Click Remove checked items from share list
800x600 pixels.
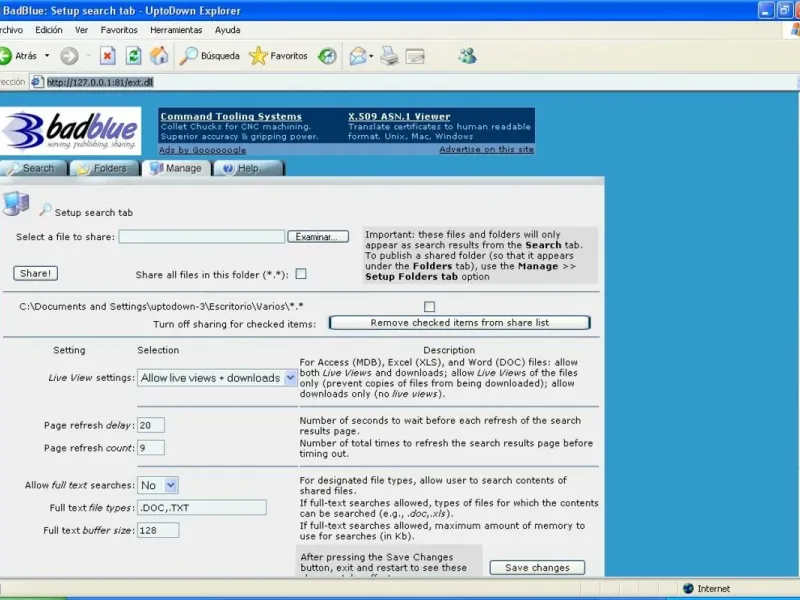460,322
